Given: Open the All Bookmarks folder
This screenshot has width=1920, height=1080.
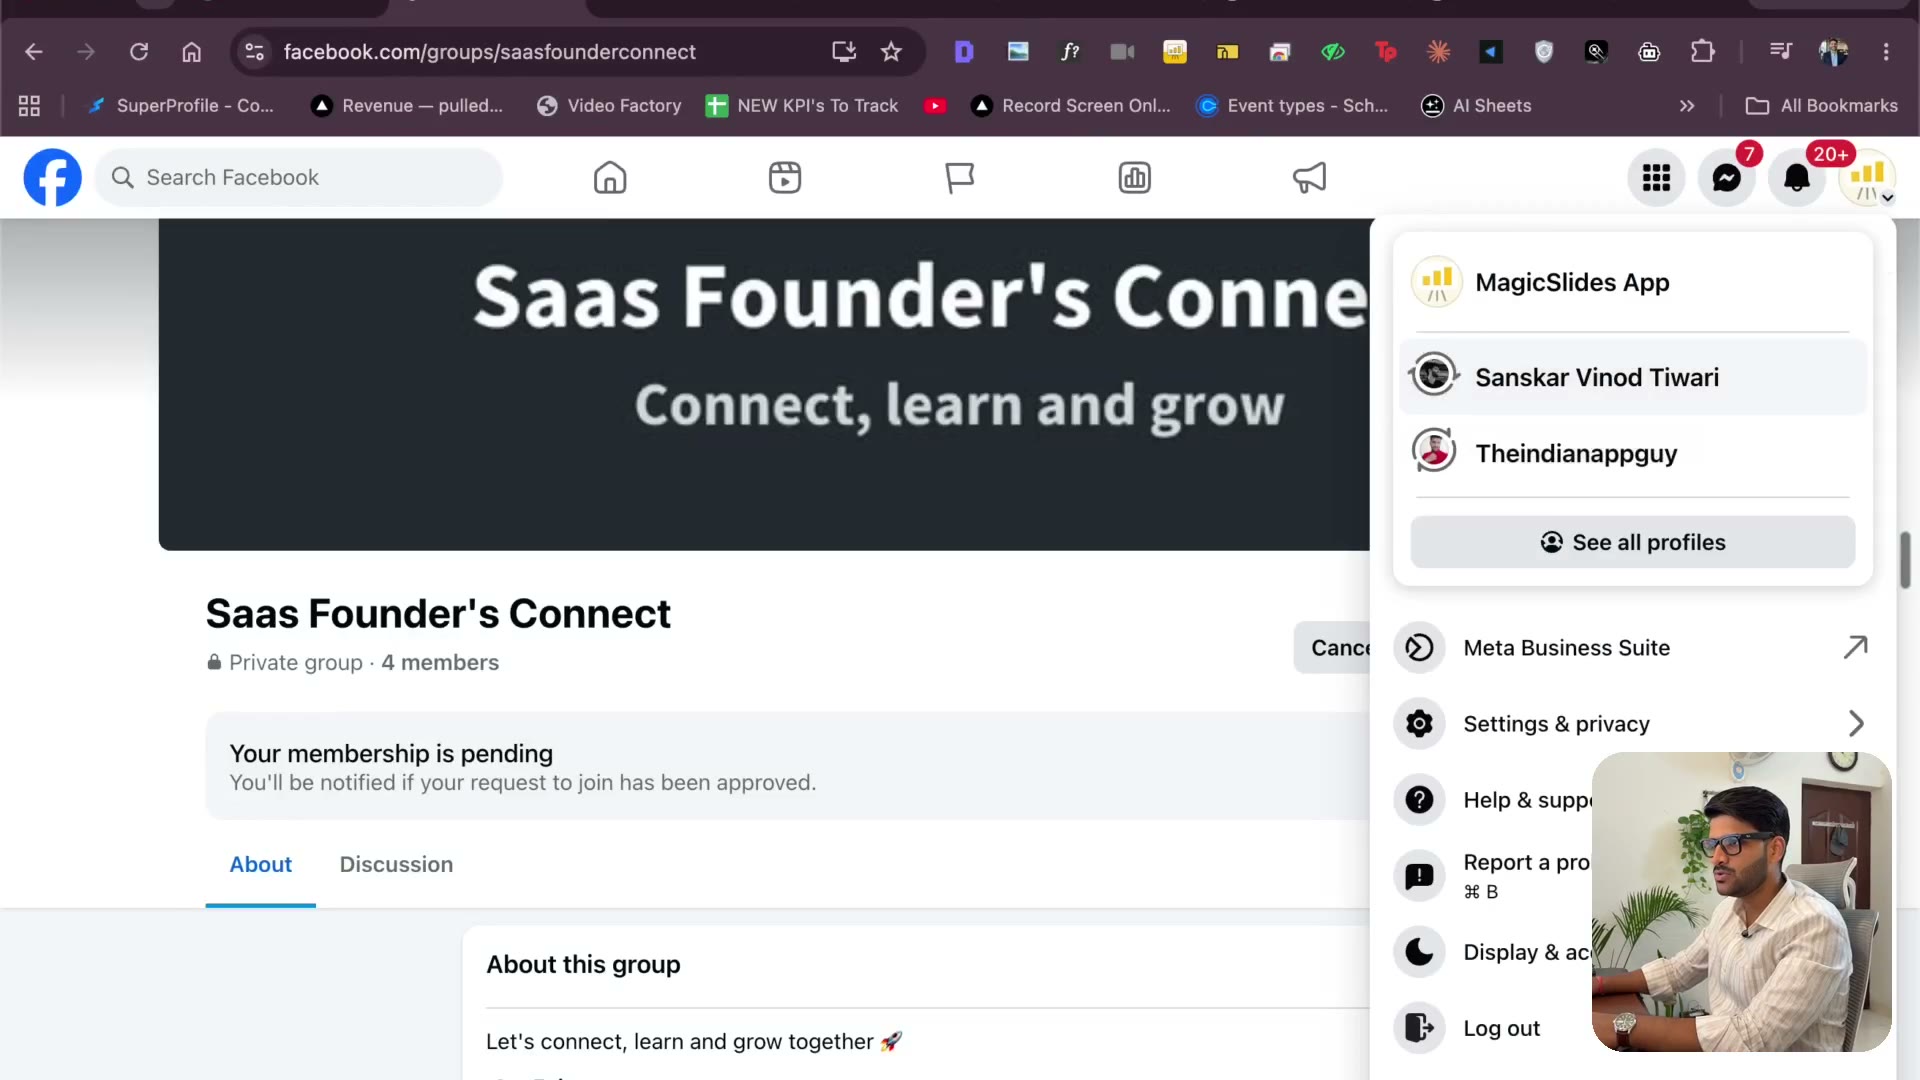Looking at the screenshot, I should click(x=1821, y=106).
